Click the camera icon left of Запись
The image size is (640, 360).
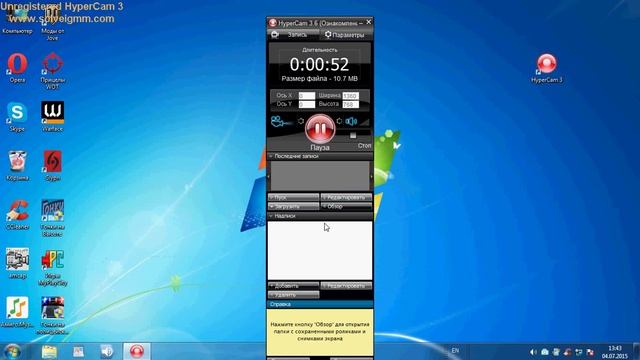275,35
